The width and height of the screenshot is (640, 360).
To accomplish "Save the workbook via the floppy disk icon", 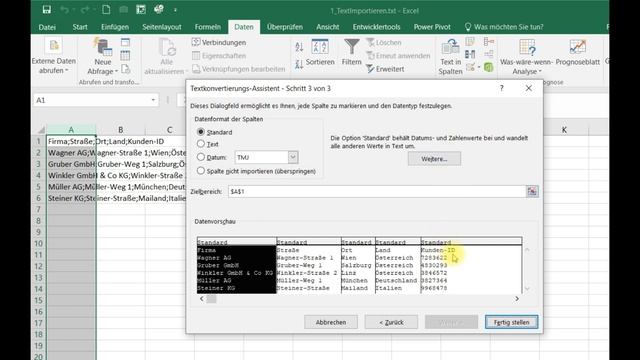I will click(x=47, y=10).
